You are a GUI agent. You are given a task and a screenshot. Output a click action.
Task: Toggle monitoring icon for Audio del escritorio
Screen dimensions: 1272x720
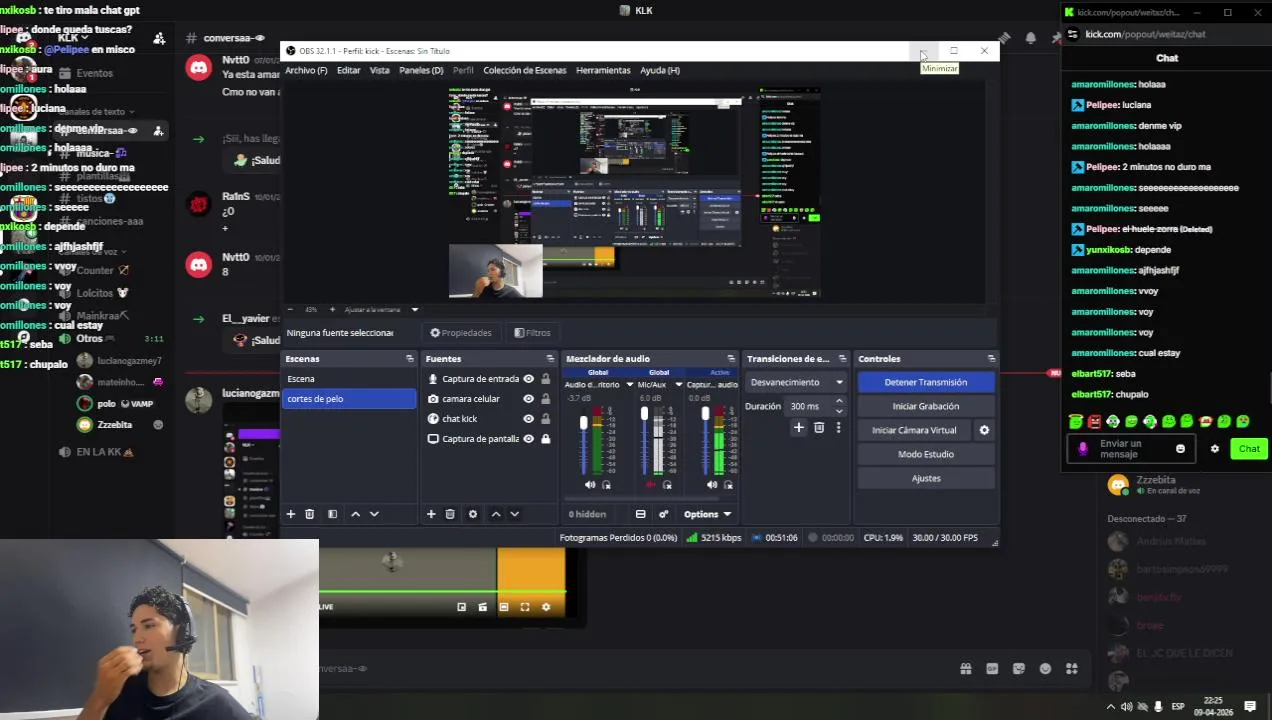pos(606,485)
